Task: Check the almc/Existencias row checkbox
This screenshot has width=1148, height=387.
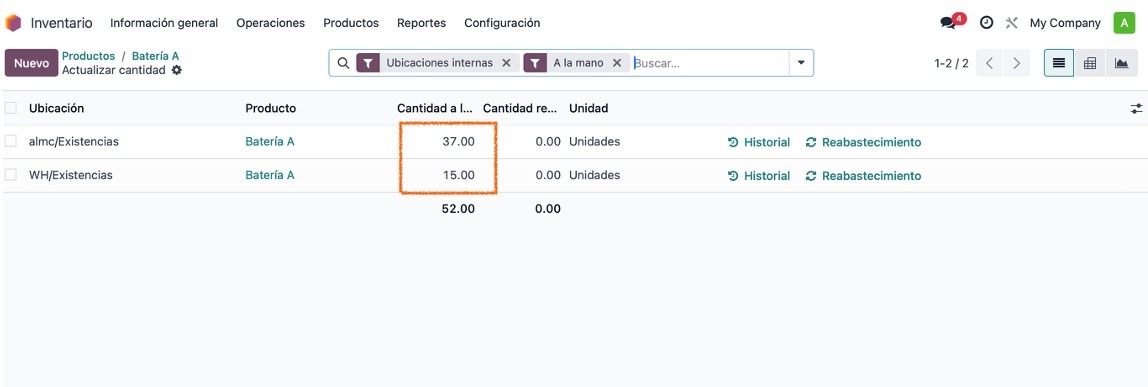Action: point(10,141)
